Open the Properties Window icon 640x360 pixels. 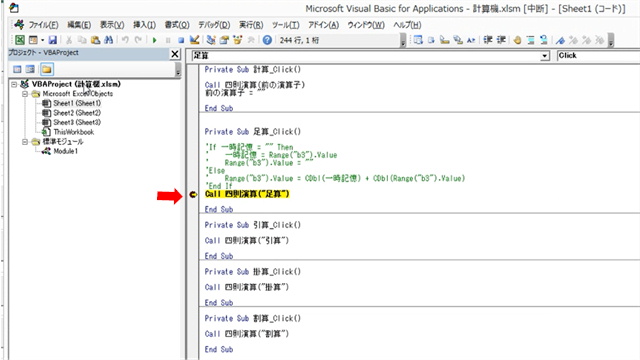tap(224, 40)
